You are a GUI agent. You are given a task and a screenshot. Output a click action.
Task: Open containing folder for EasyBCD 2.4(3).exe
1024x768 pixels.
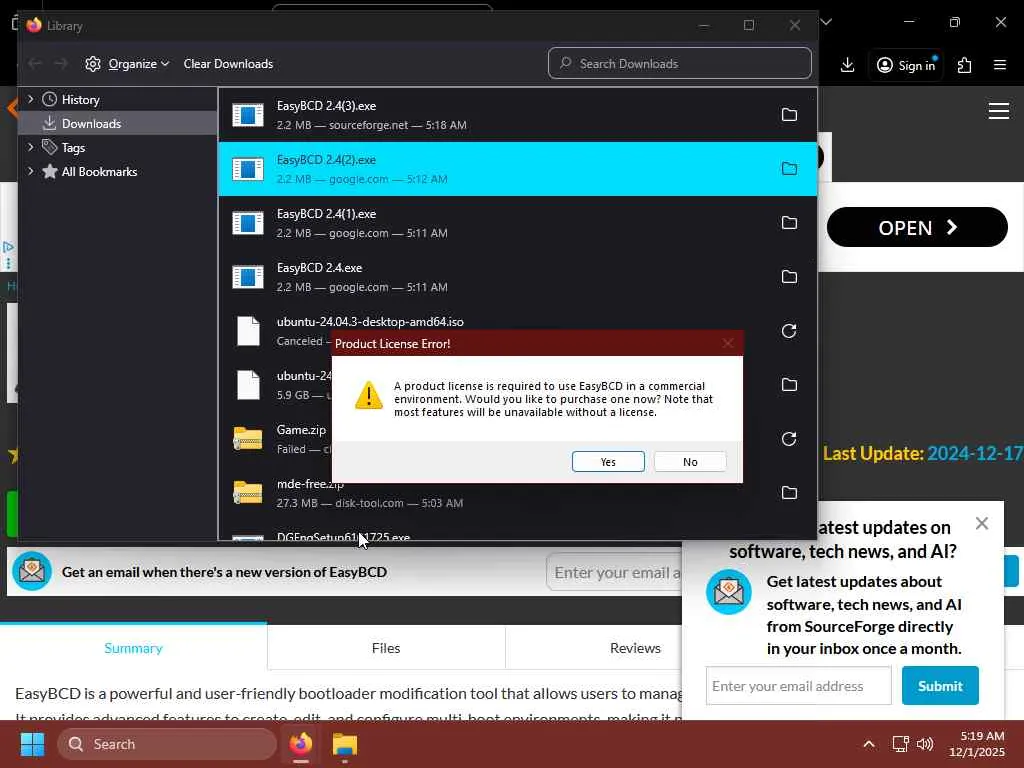coord(789,115)
